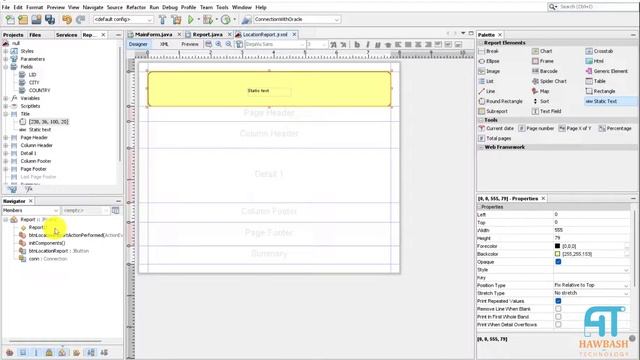Click the New File toolbar icon
The image size is (640, 360).
pos(10,19)
